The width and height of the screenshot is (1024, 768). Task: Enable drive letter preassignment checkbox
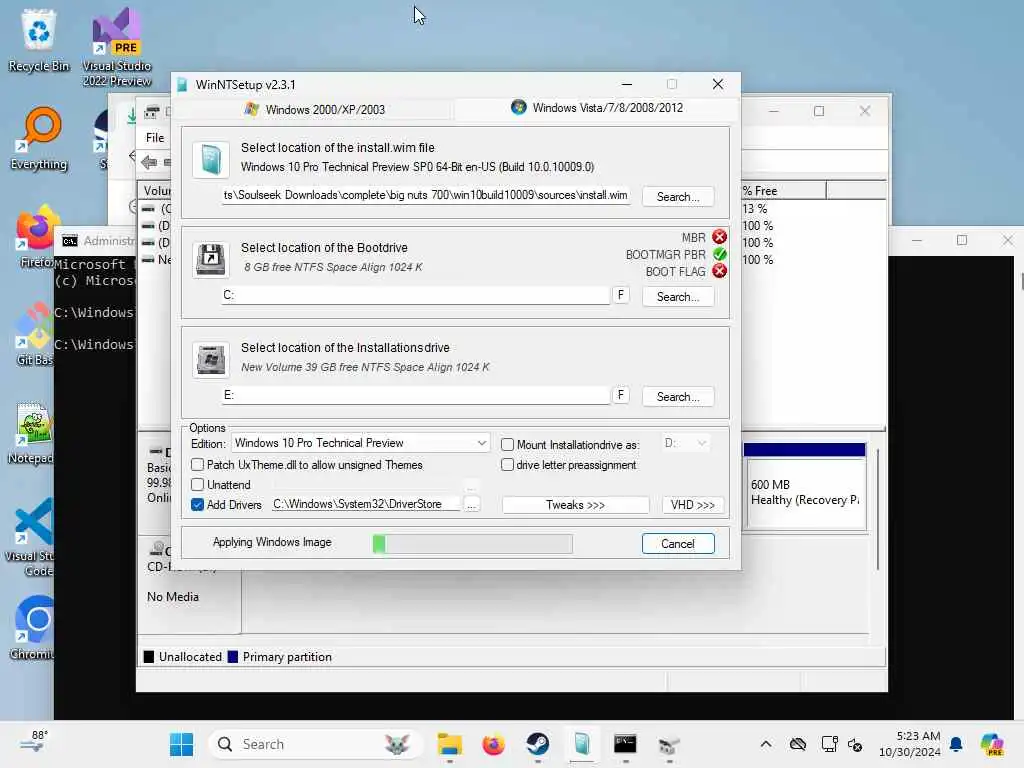507,465
